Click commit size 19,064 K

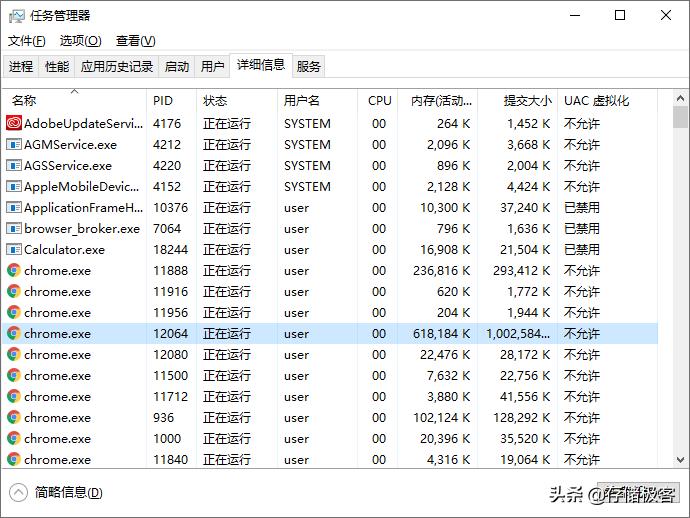click(525, 459)
